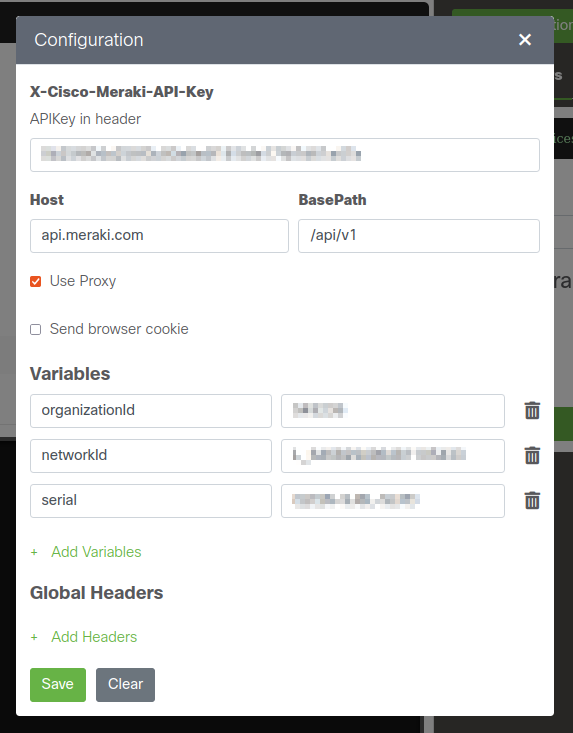Select the organizationId name field
Viewport: 573px width, 733px height.
click(x=150, y=410)
